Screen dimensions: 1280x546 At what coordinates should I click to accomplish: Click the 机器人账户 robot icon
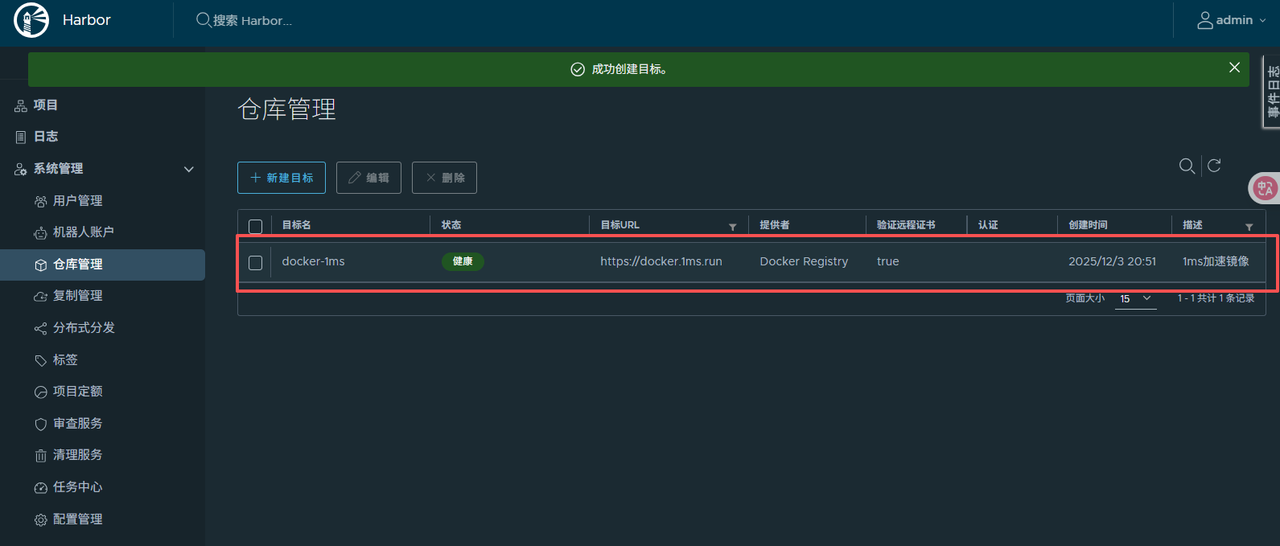tap(41, 232)
